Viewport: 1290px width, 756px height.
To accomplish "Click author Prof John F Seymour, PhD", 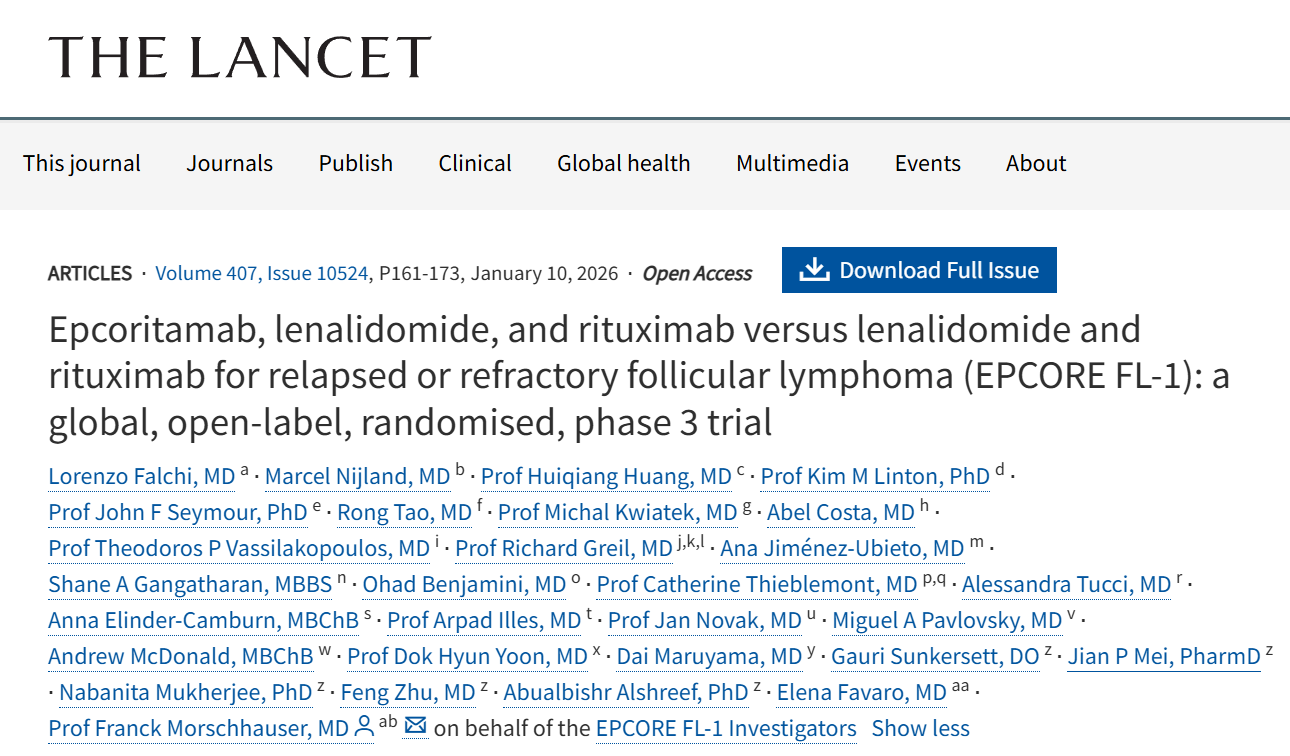I will click(x=177, y=512).
